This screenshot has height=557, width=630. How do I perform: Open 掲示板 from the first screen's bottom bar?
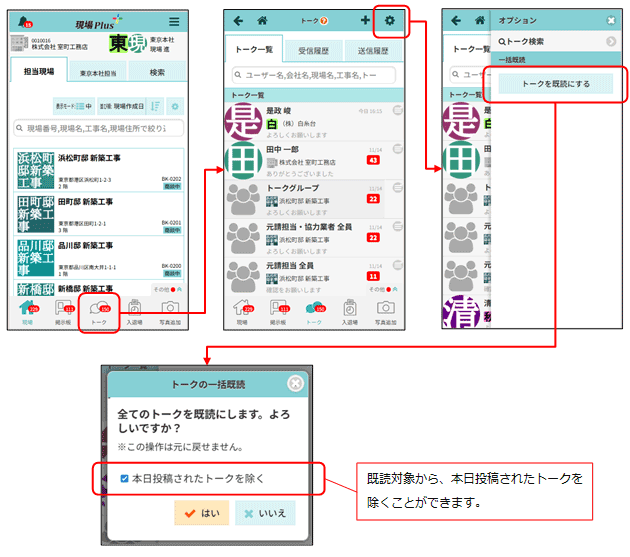point(62,312)
